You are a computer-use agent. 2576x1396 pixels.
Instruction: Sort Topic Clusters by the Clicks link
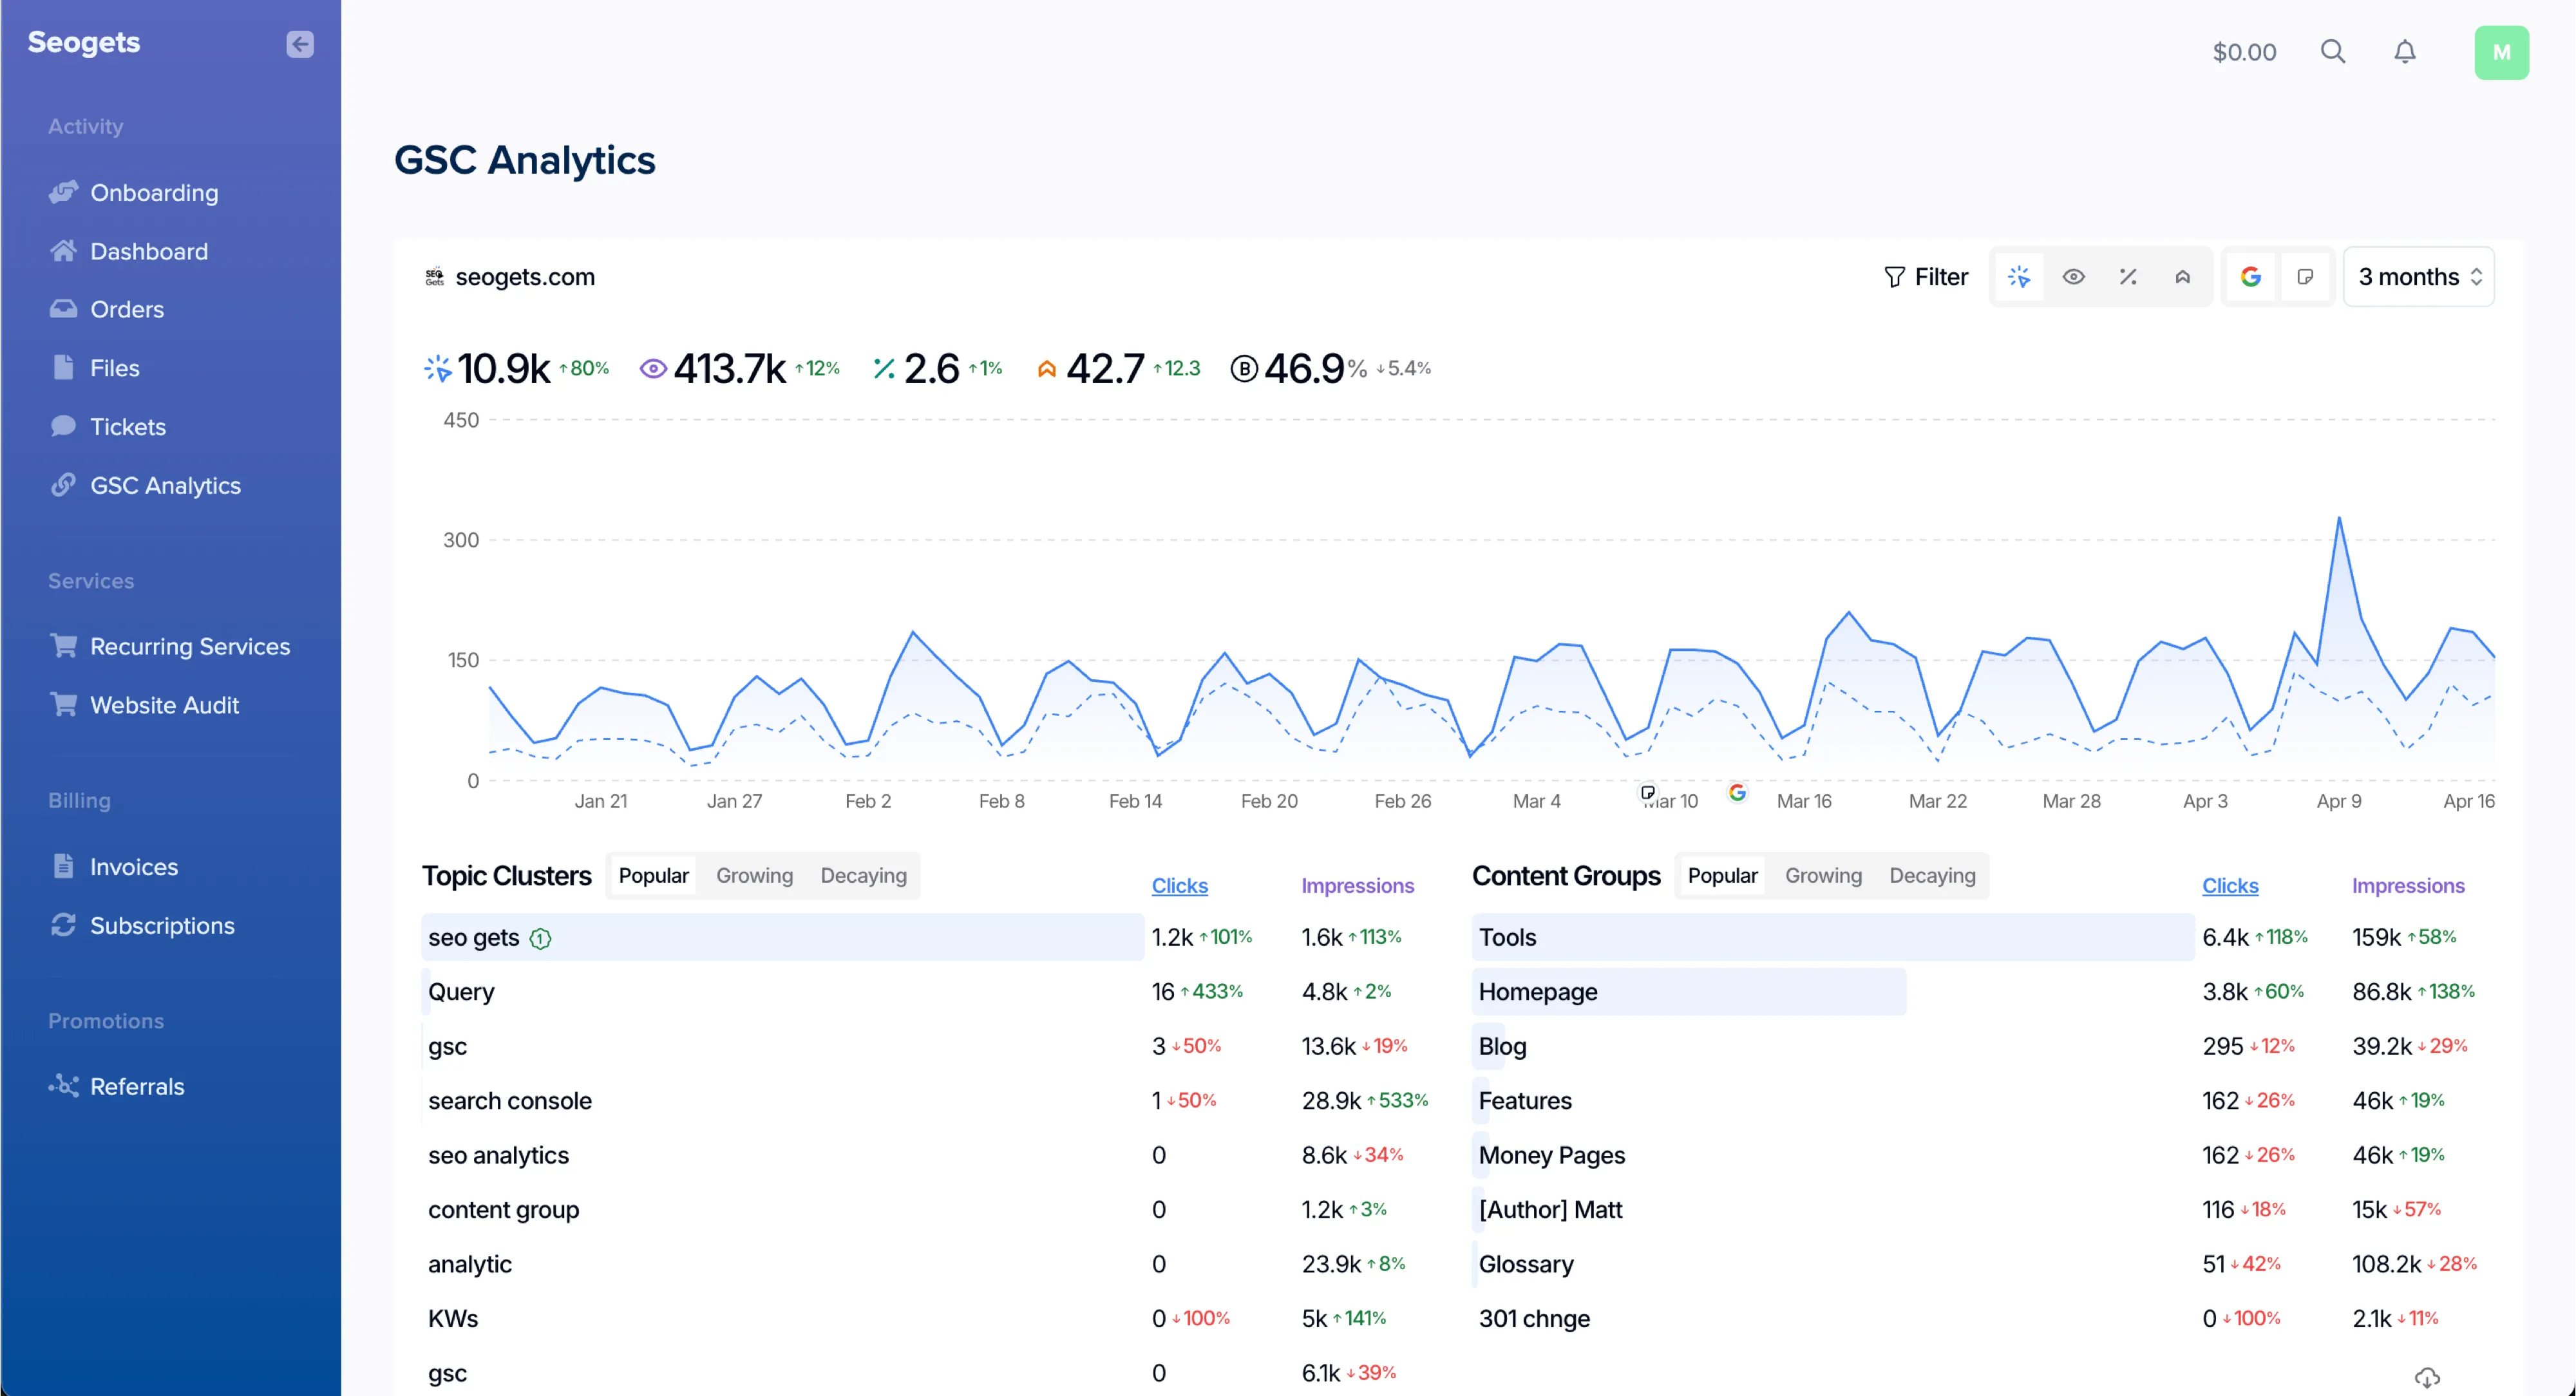1179,886
